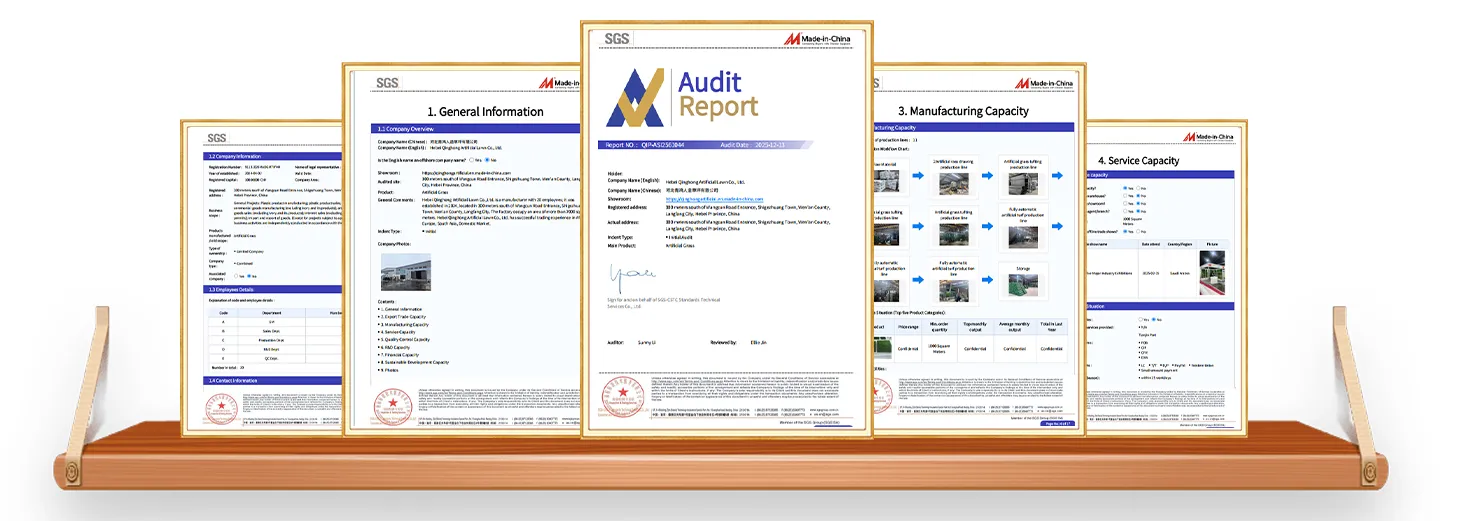Click '1.2 Company Information' section bar

coord(273,156)
